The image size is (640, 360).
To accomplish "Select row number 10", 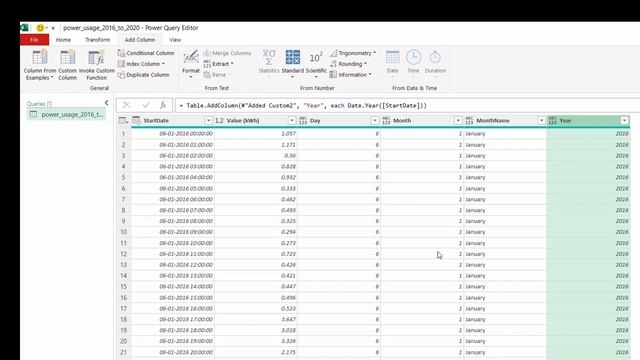I will (124, 232).
